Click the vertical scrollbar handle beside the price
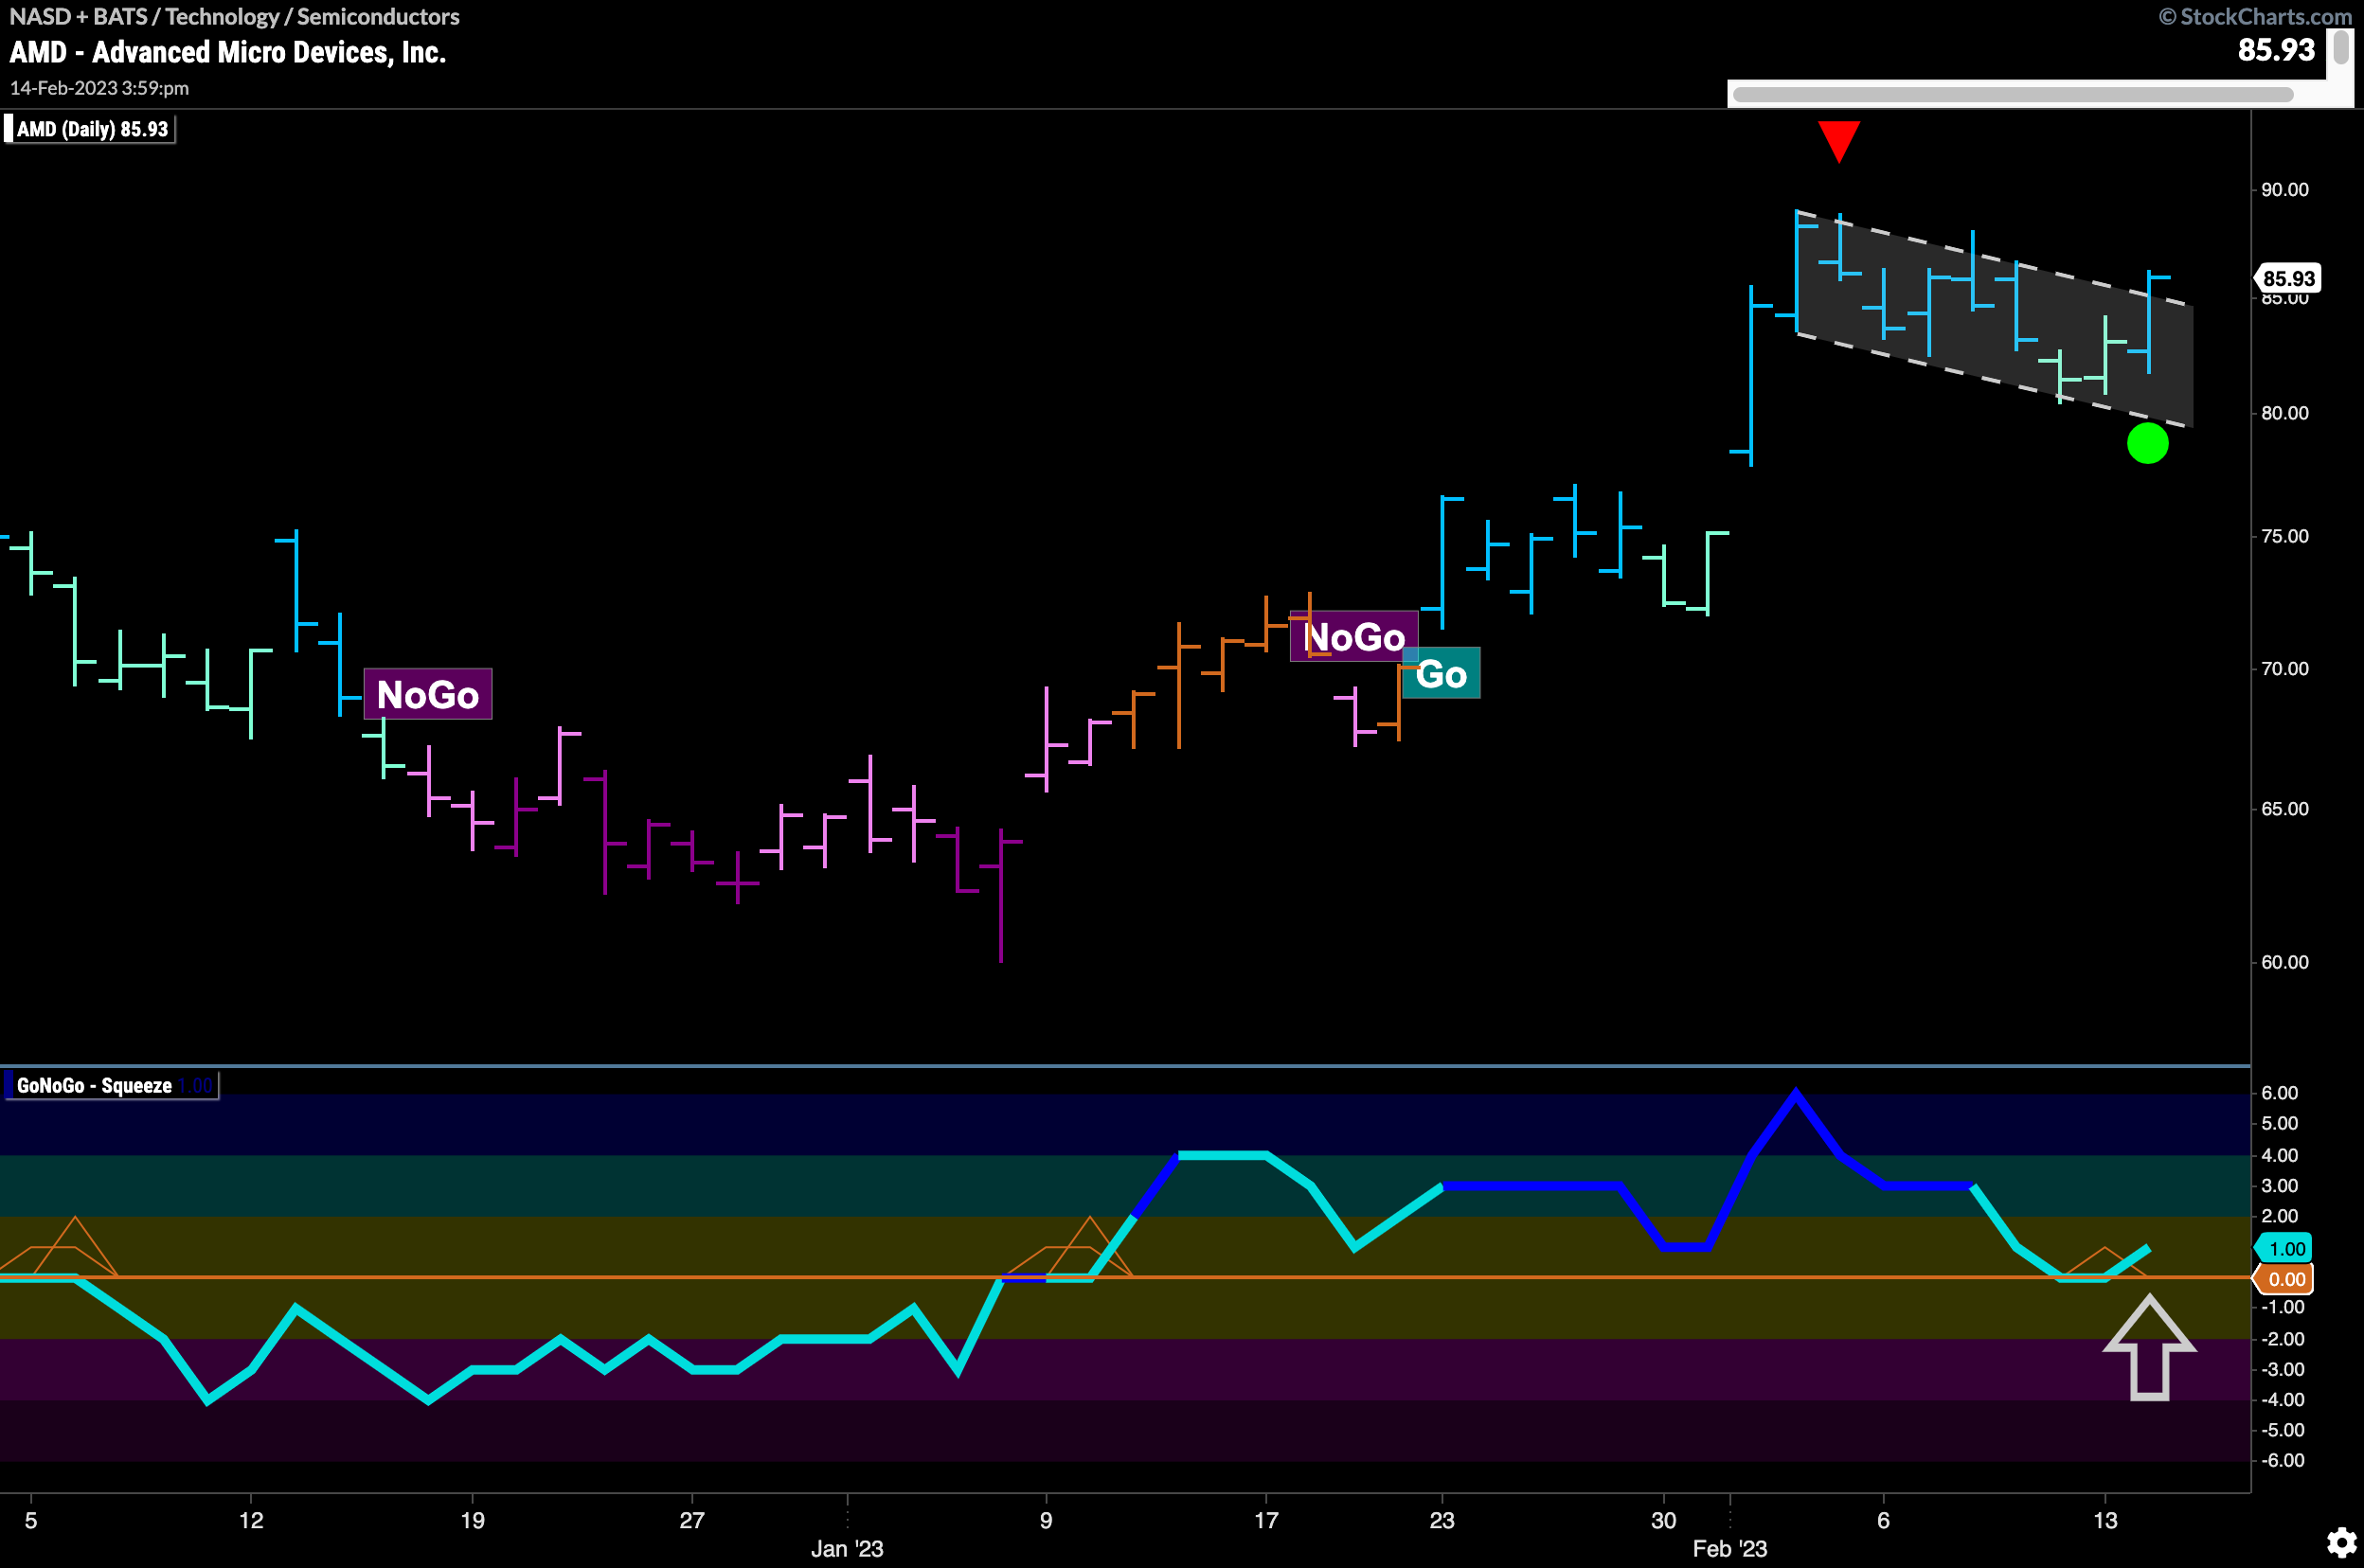Viewport: 2364px width, 1568px height. [x=2340, y=48]
